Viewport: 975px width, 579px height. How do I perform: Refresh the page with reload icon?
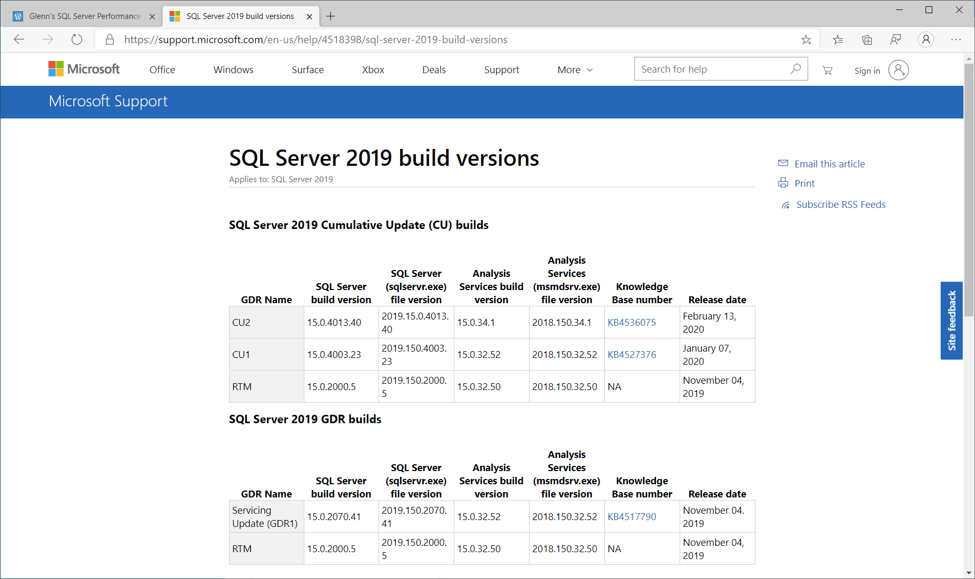point(76,39)
